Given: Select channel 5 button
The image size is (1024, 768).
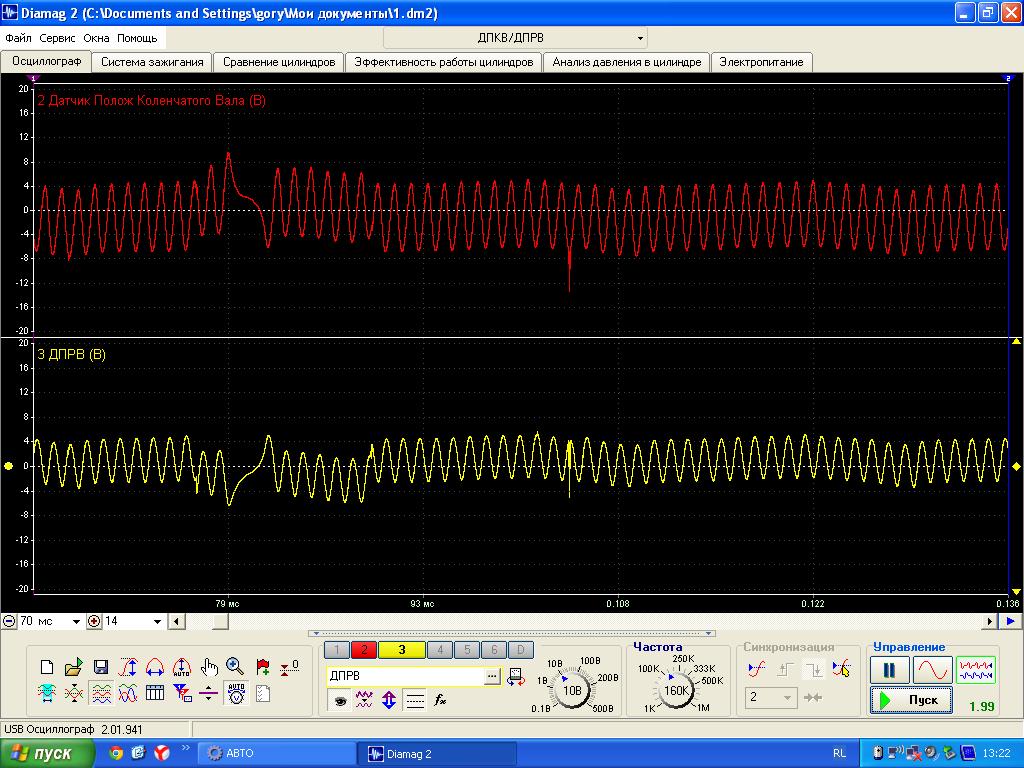Looking at the screenshot, I should coord(467,650).
